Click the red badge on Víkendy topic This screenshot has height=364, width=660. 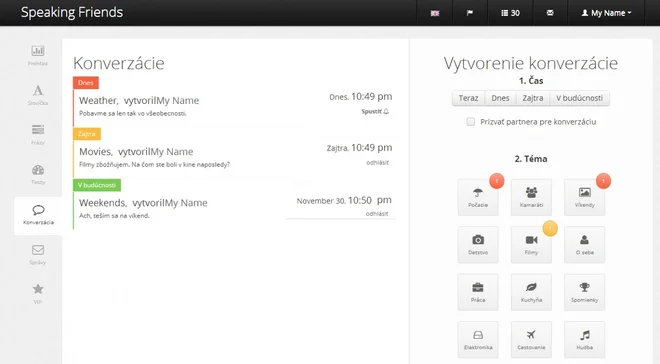click(x=603, y=181)
